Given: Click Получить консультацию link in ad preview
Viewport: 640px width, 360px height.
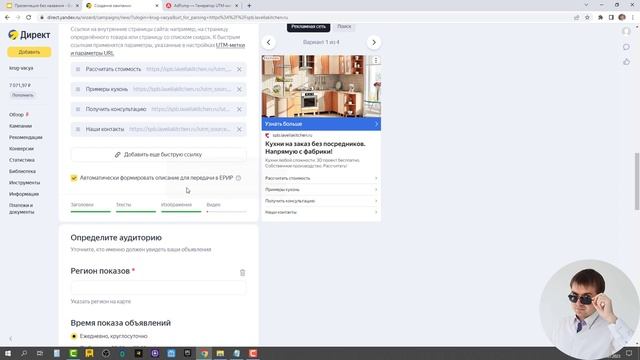Looking at the screenshot, I should 321,201.
